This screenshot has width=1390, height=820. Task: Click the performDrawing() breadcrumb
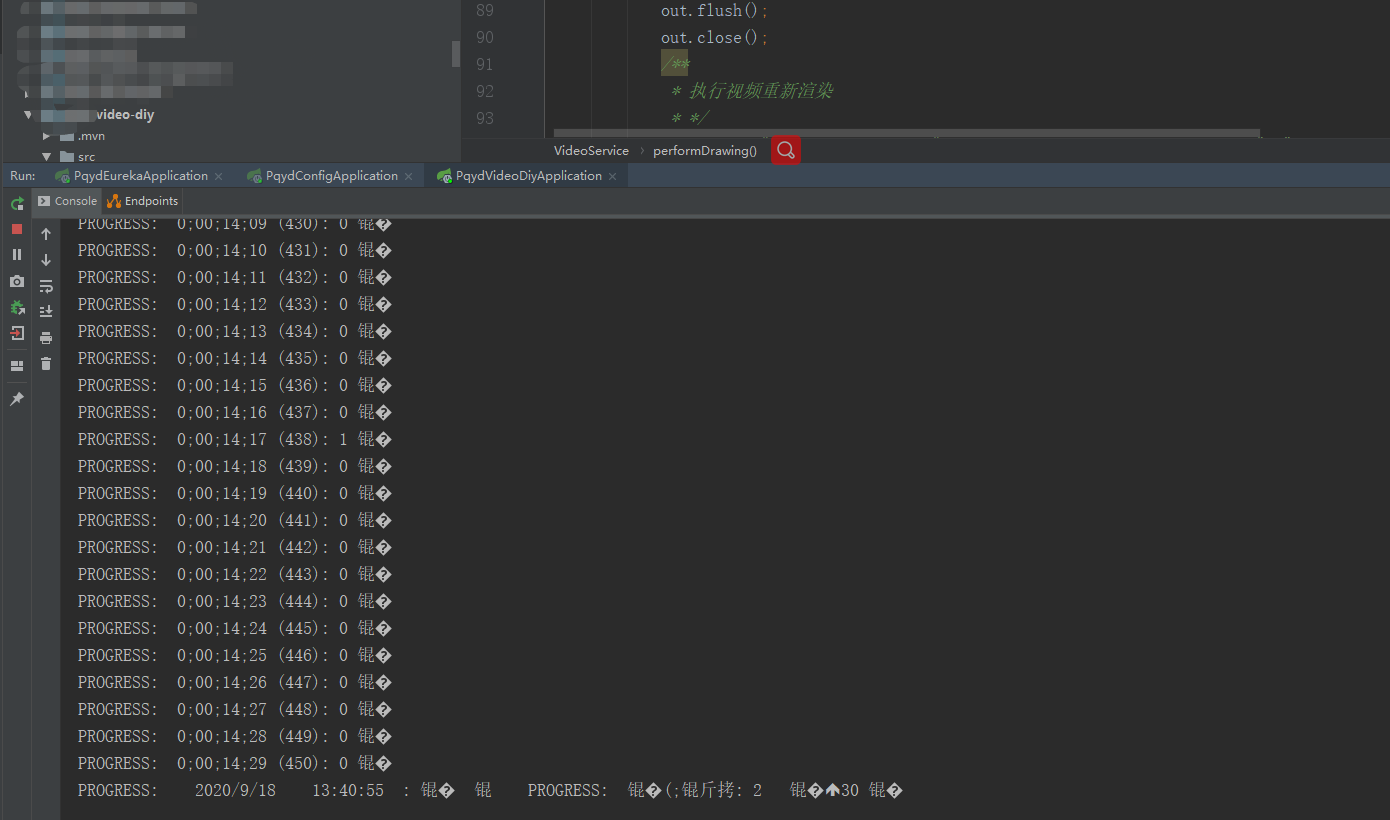[x=705, y=151]
